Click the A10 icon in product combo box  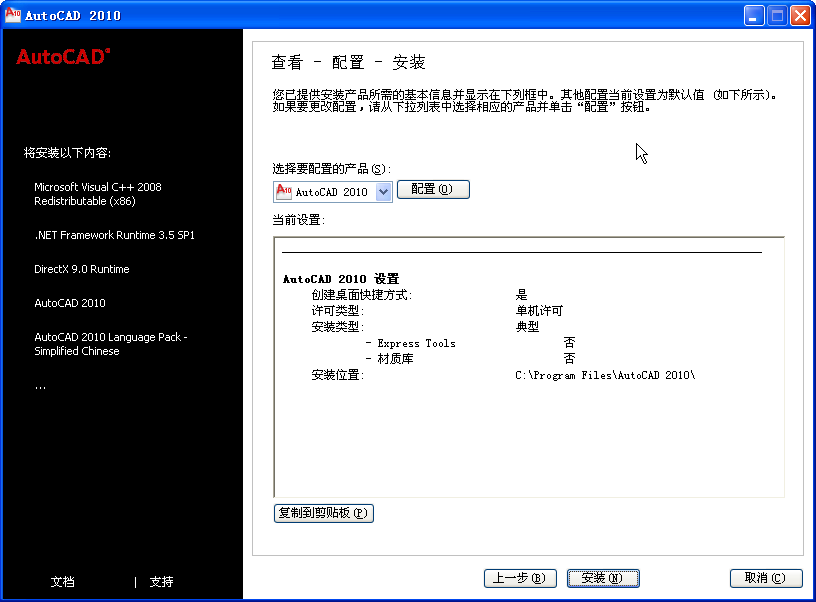pos(284,191)
